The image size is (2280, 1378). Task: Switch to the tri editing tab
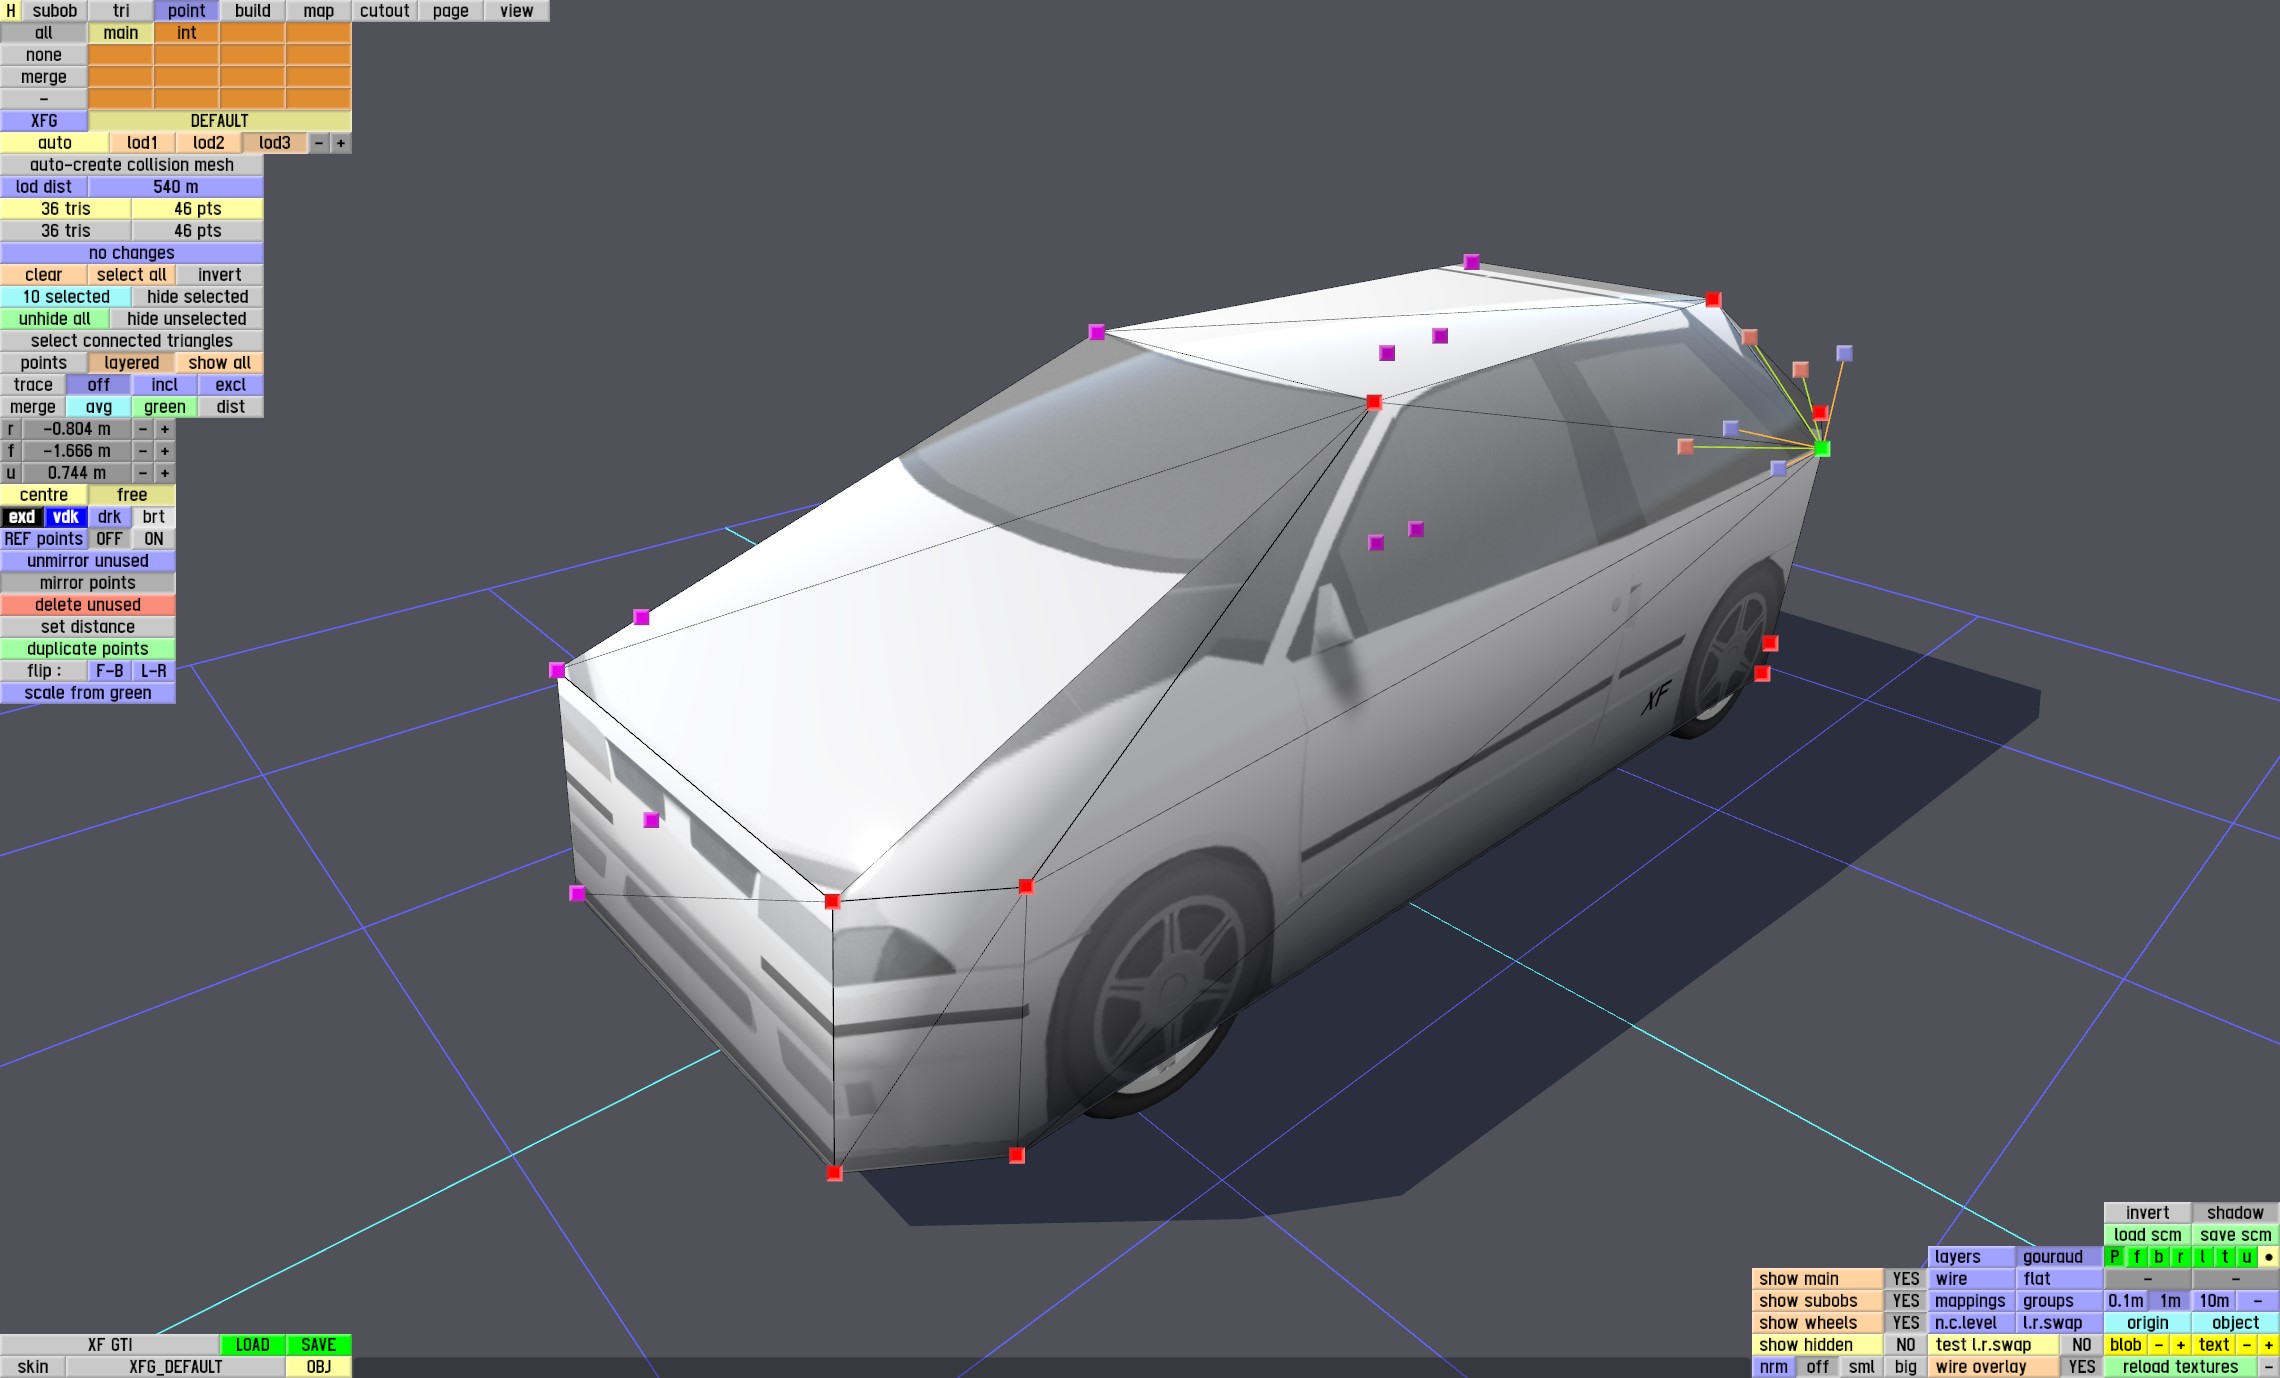tap(121, 11)
